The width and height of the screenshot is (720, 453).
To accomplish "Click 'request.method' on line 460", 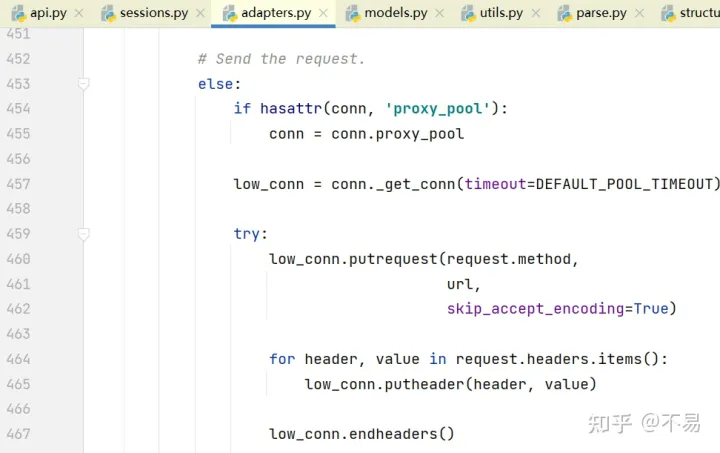I will (509, 259).
